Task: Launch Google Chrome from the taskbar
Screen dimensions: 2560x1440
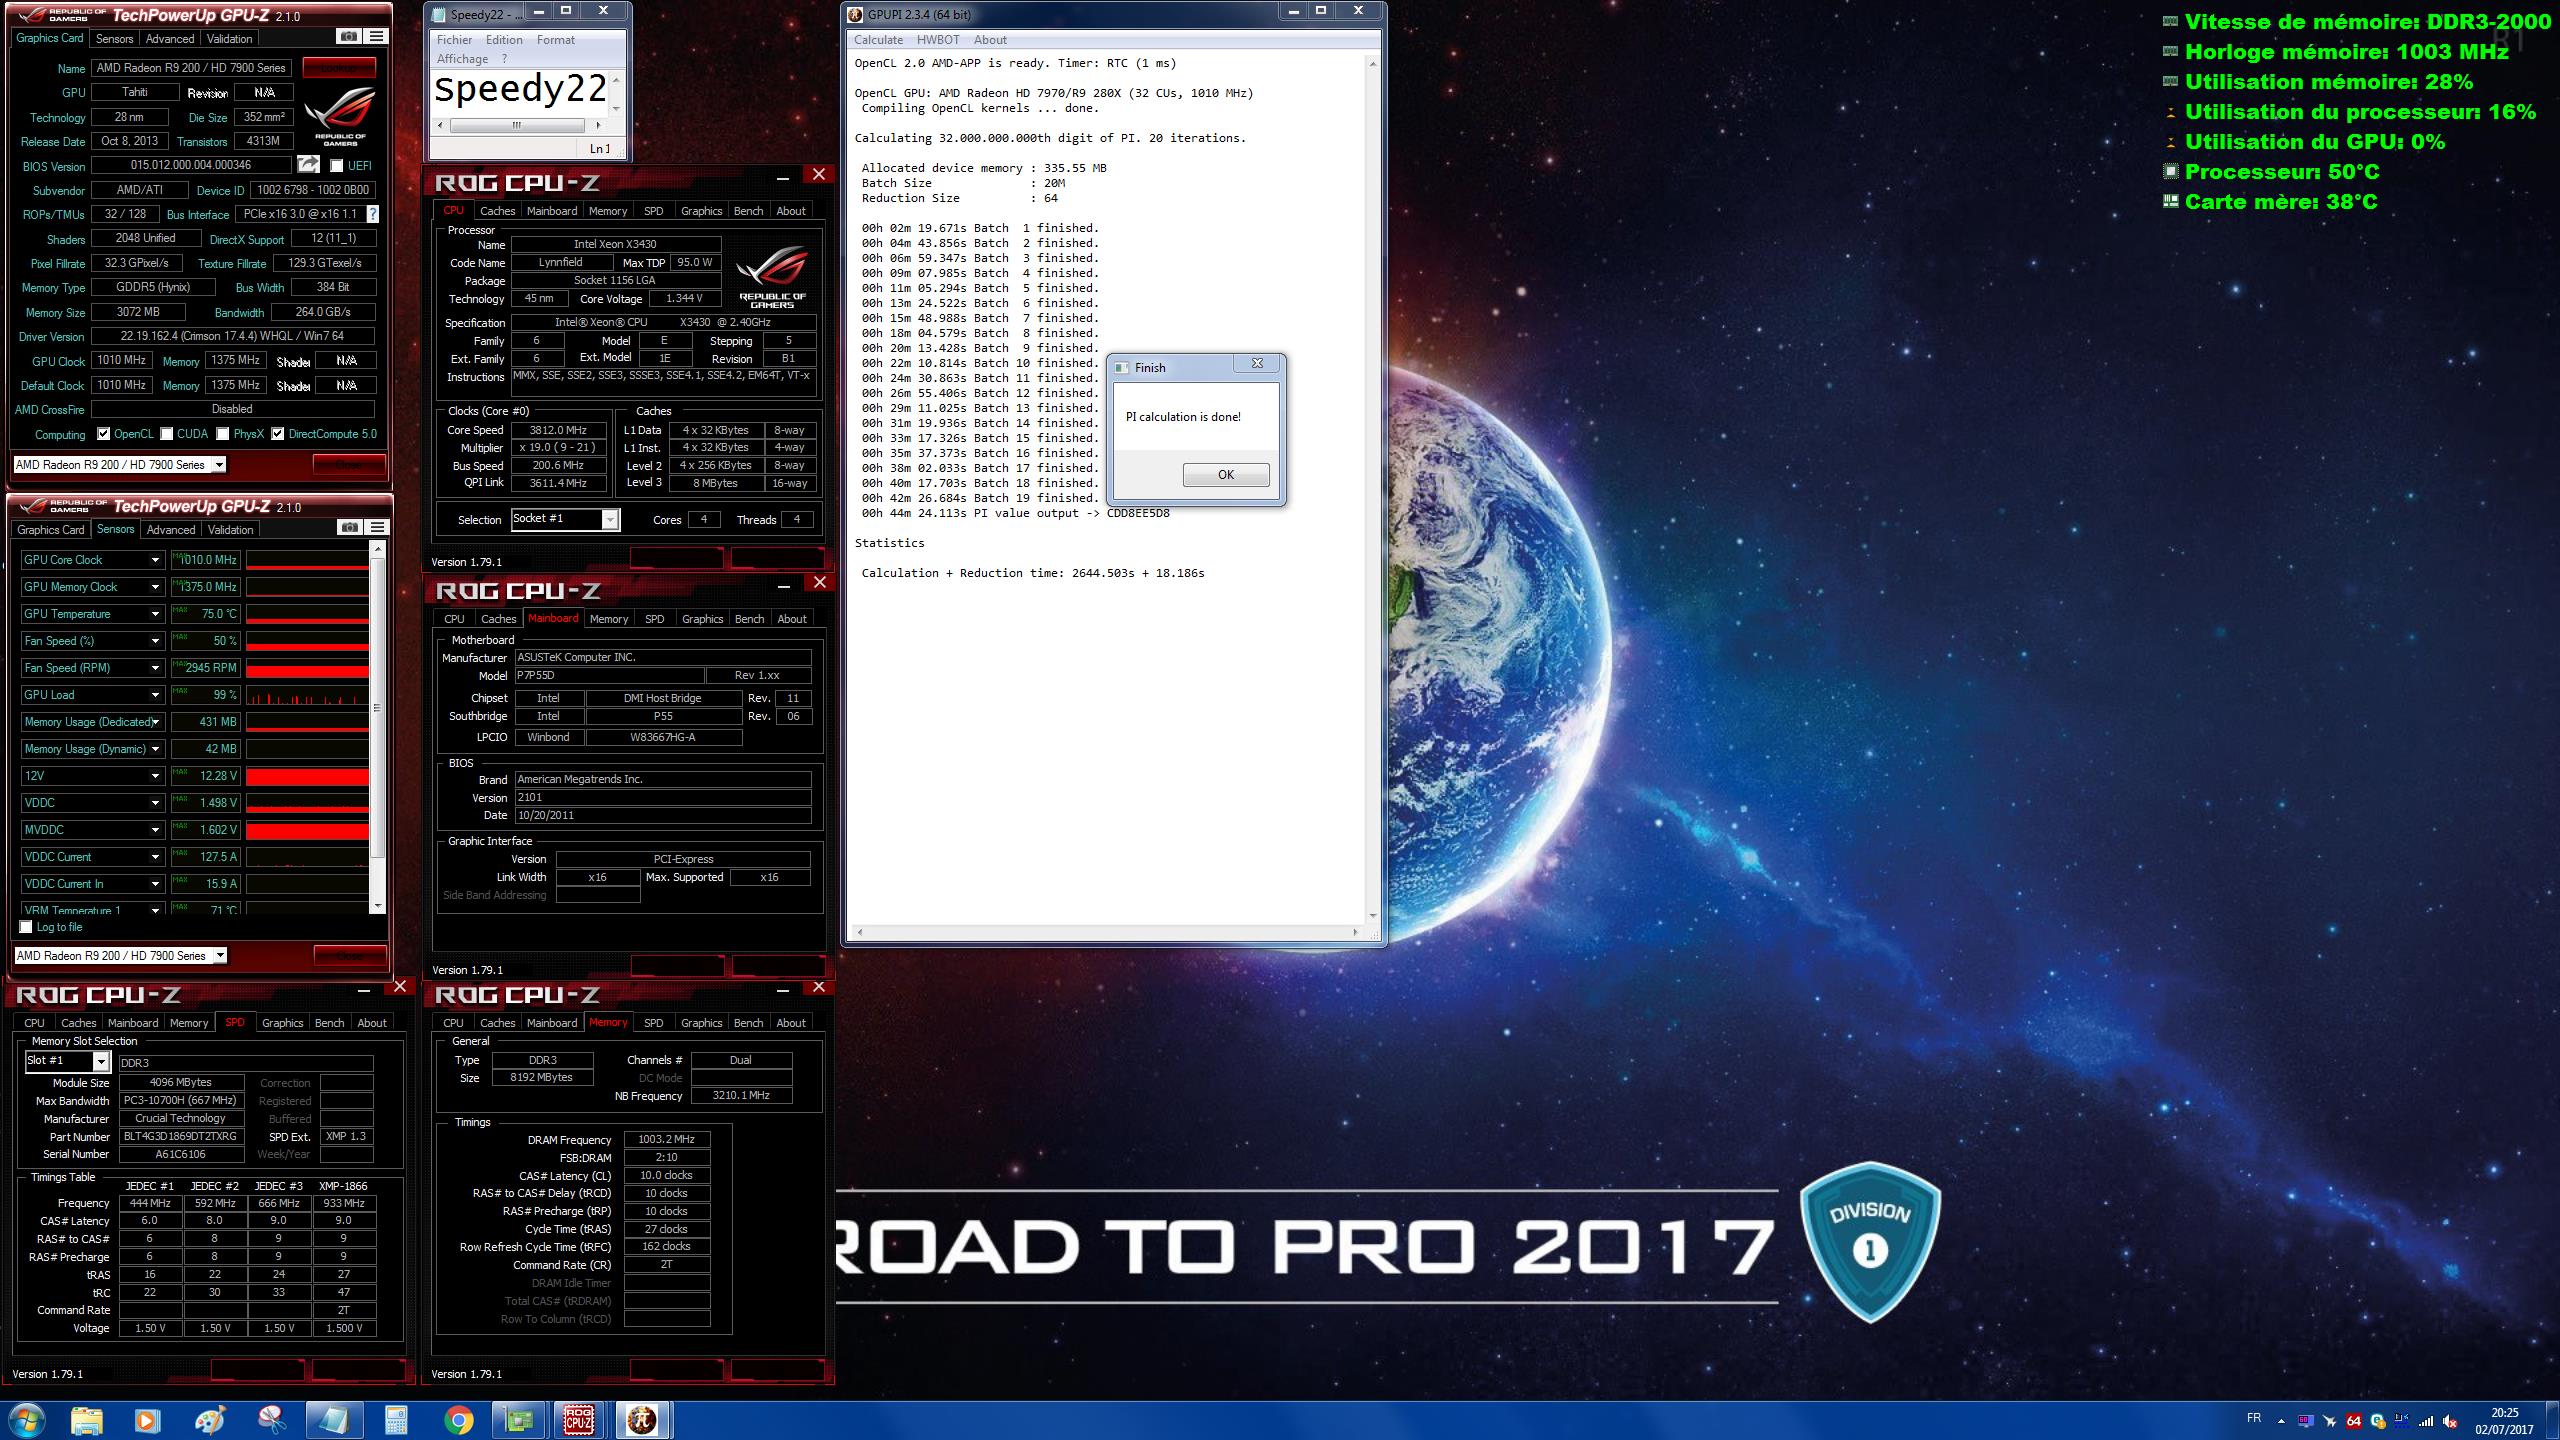Action: (458, 1420)
